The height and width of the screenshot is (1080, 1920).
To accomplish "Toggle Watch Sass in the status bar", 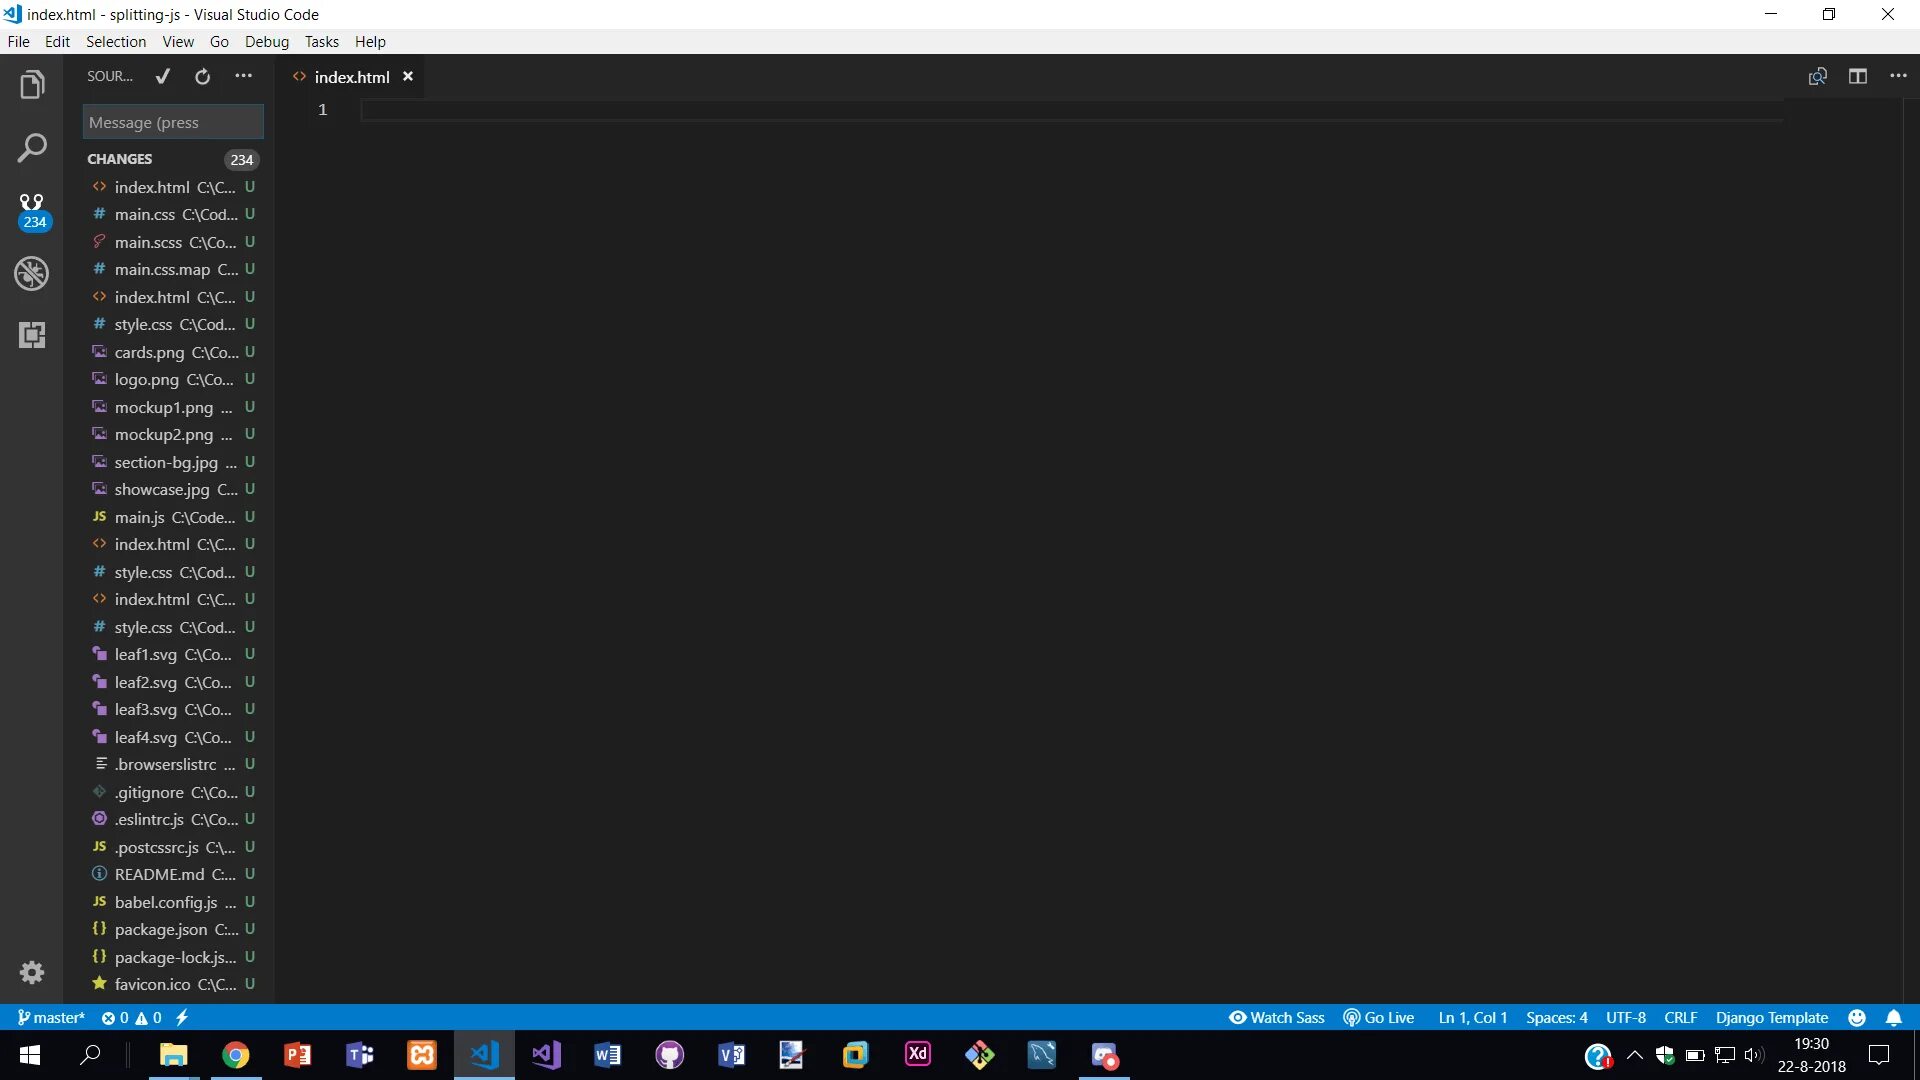I will tap(1277, 1017).
